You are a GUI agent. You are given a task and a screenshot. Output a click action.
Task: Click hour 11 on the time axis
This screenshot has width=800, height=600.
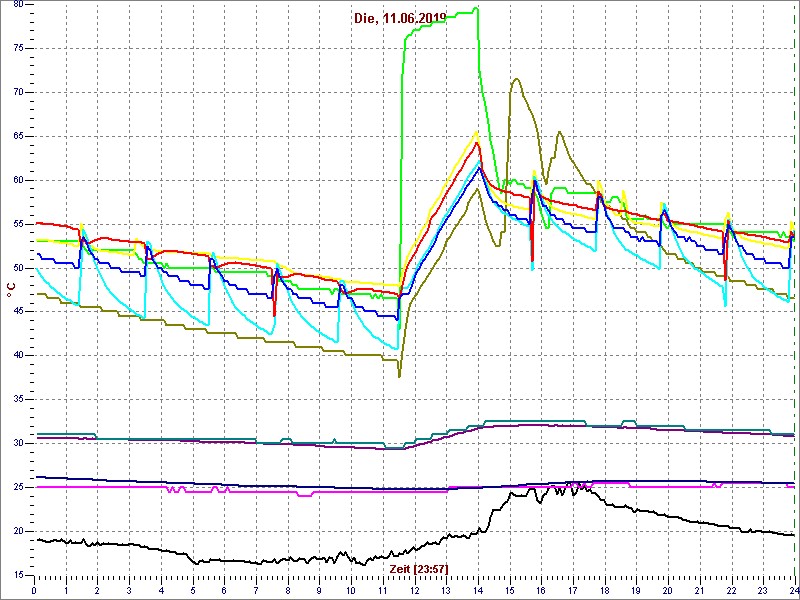click(383, 591)
